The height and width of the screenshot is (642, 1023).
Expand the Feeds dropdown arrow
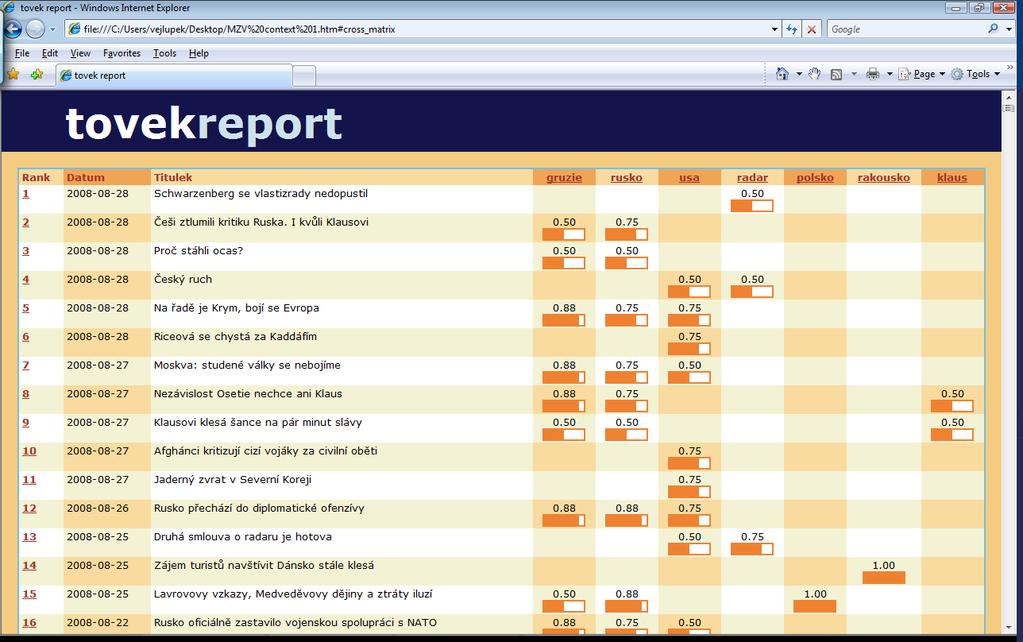(x=854, y=74)
